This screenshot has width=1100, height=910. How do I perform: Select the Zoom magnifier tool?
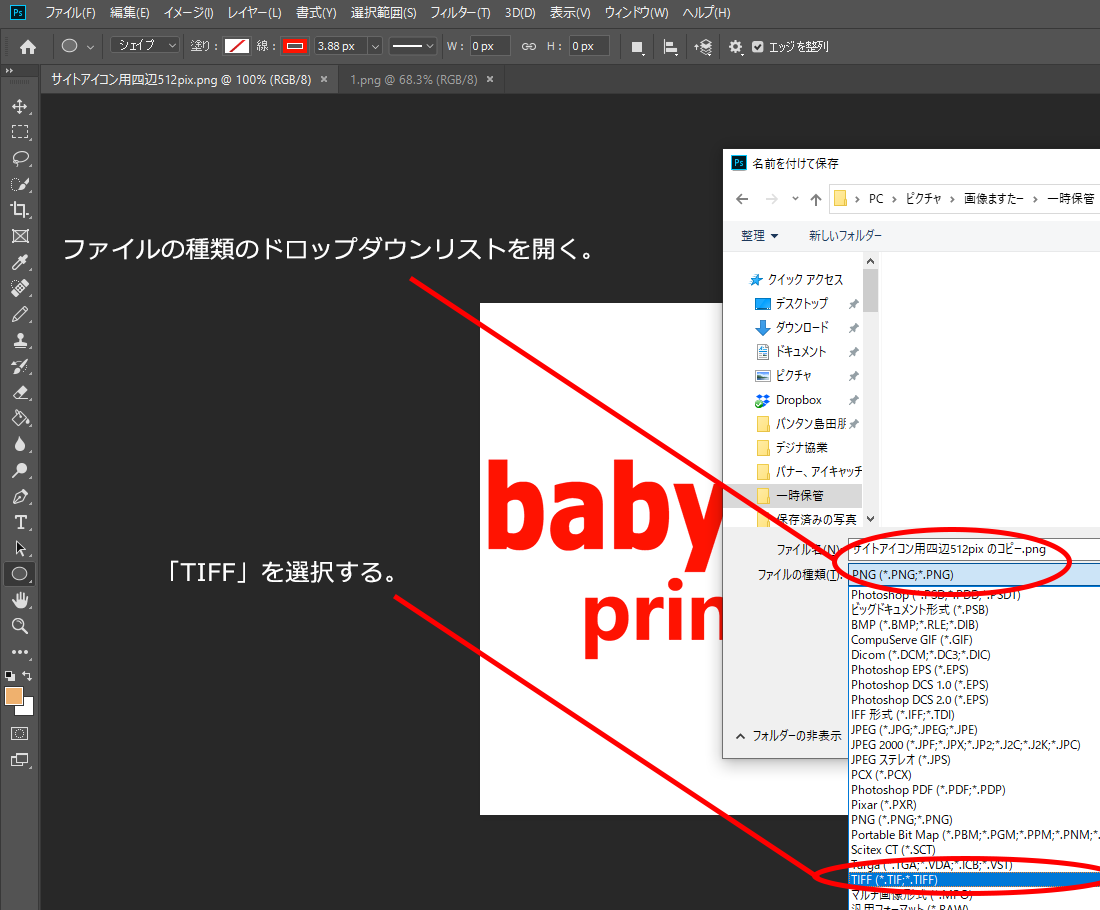pos(19,626)
